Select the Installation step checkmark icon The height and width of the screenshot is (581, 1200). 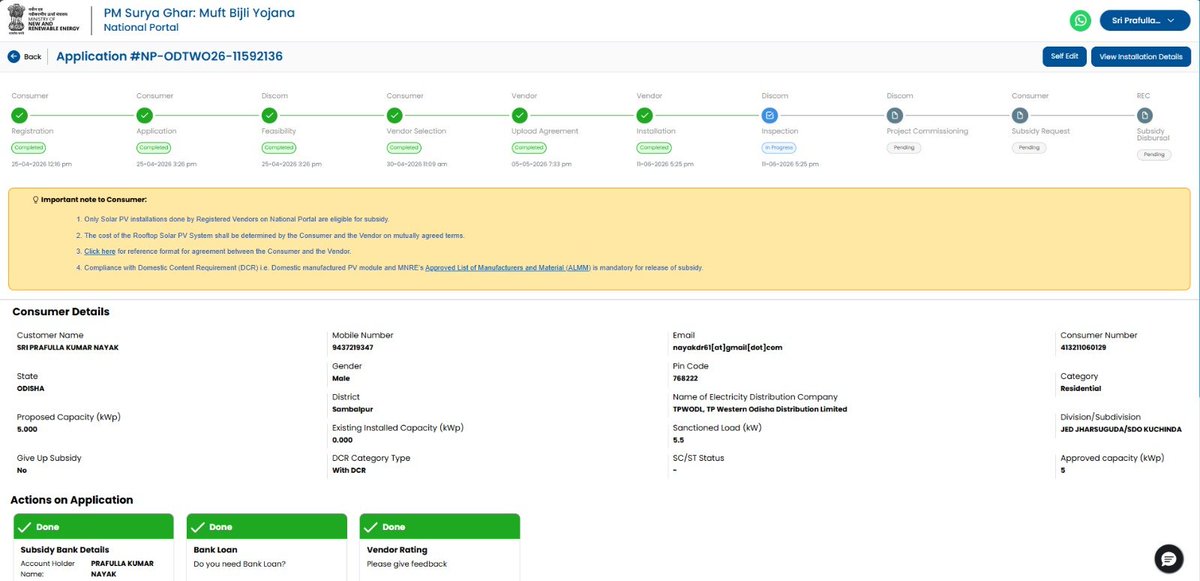click(x=644, y=115)
